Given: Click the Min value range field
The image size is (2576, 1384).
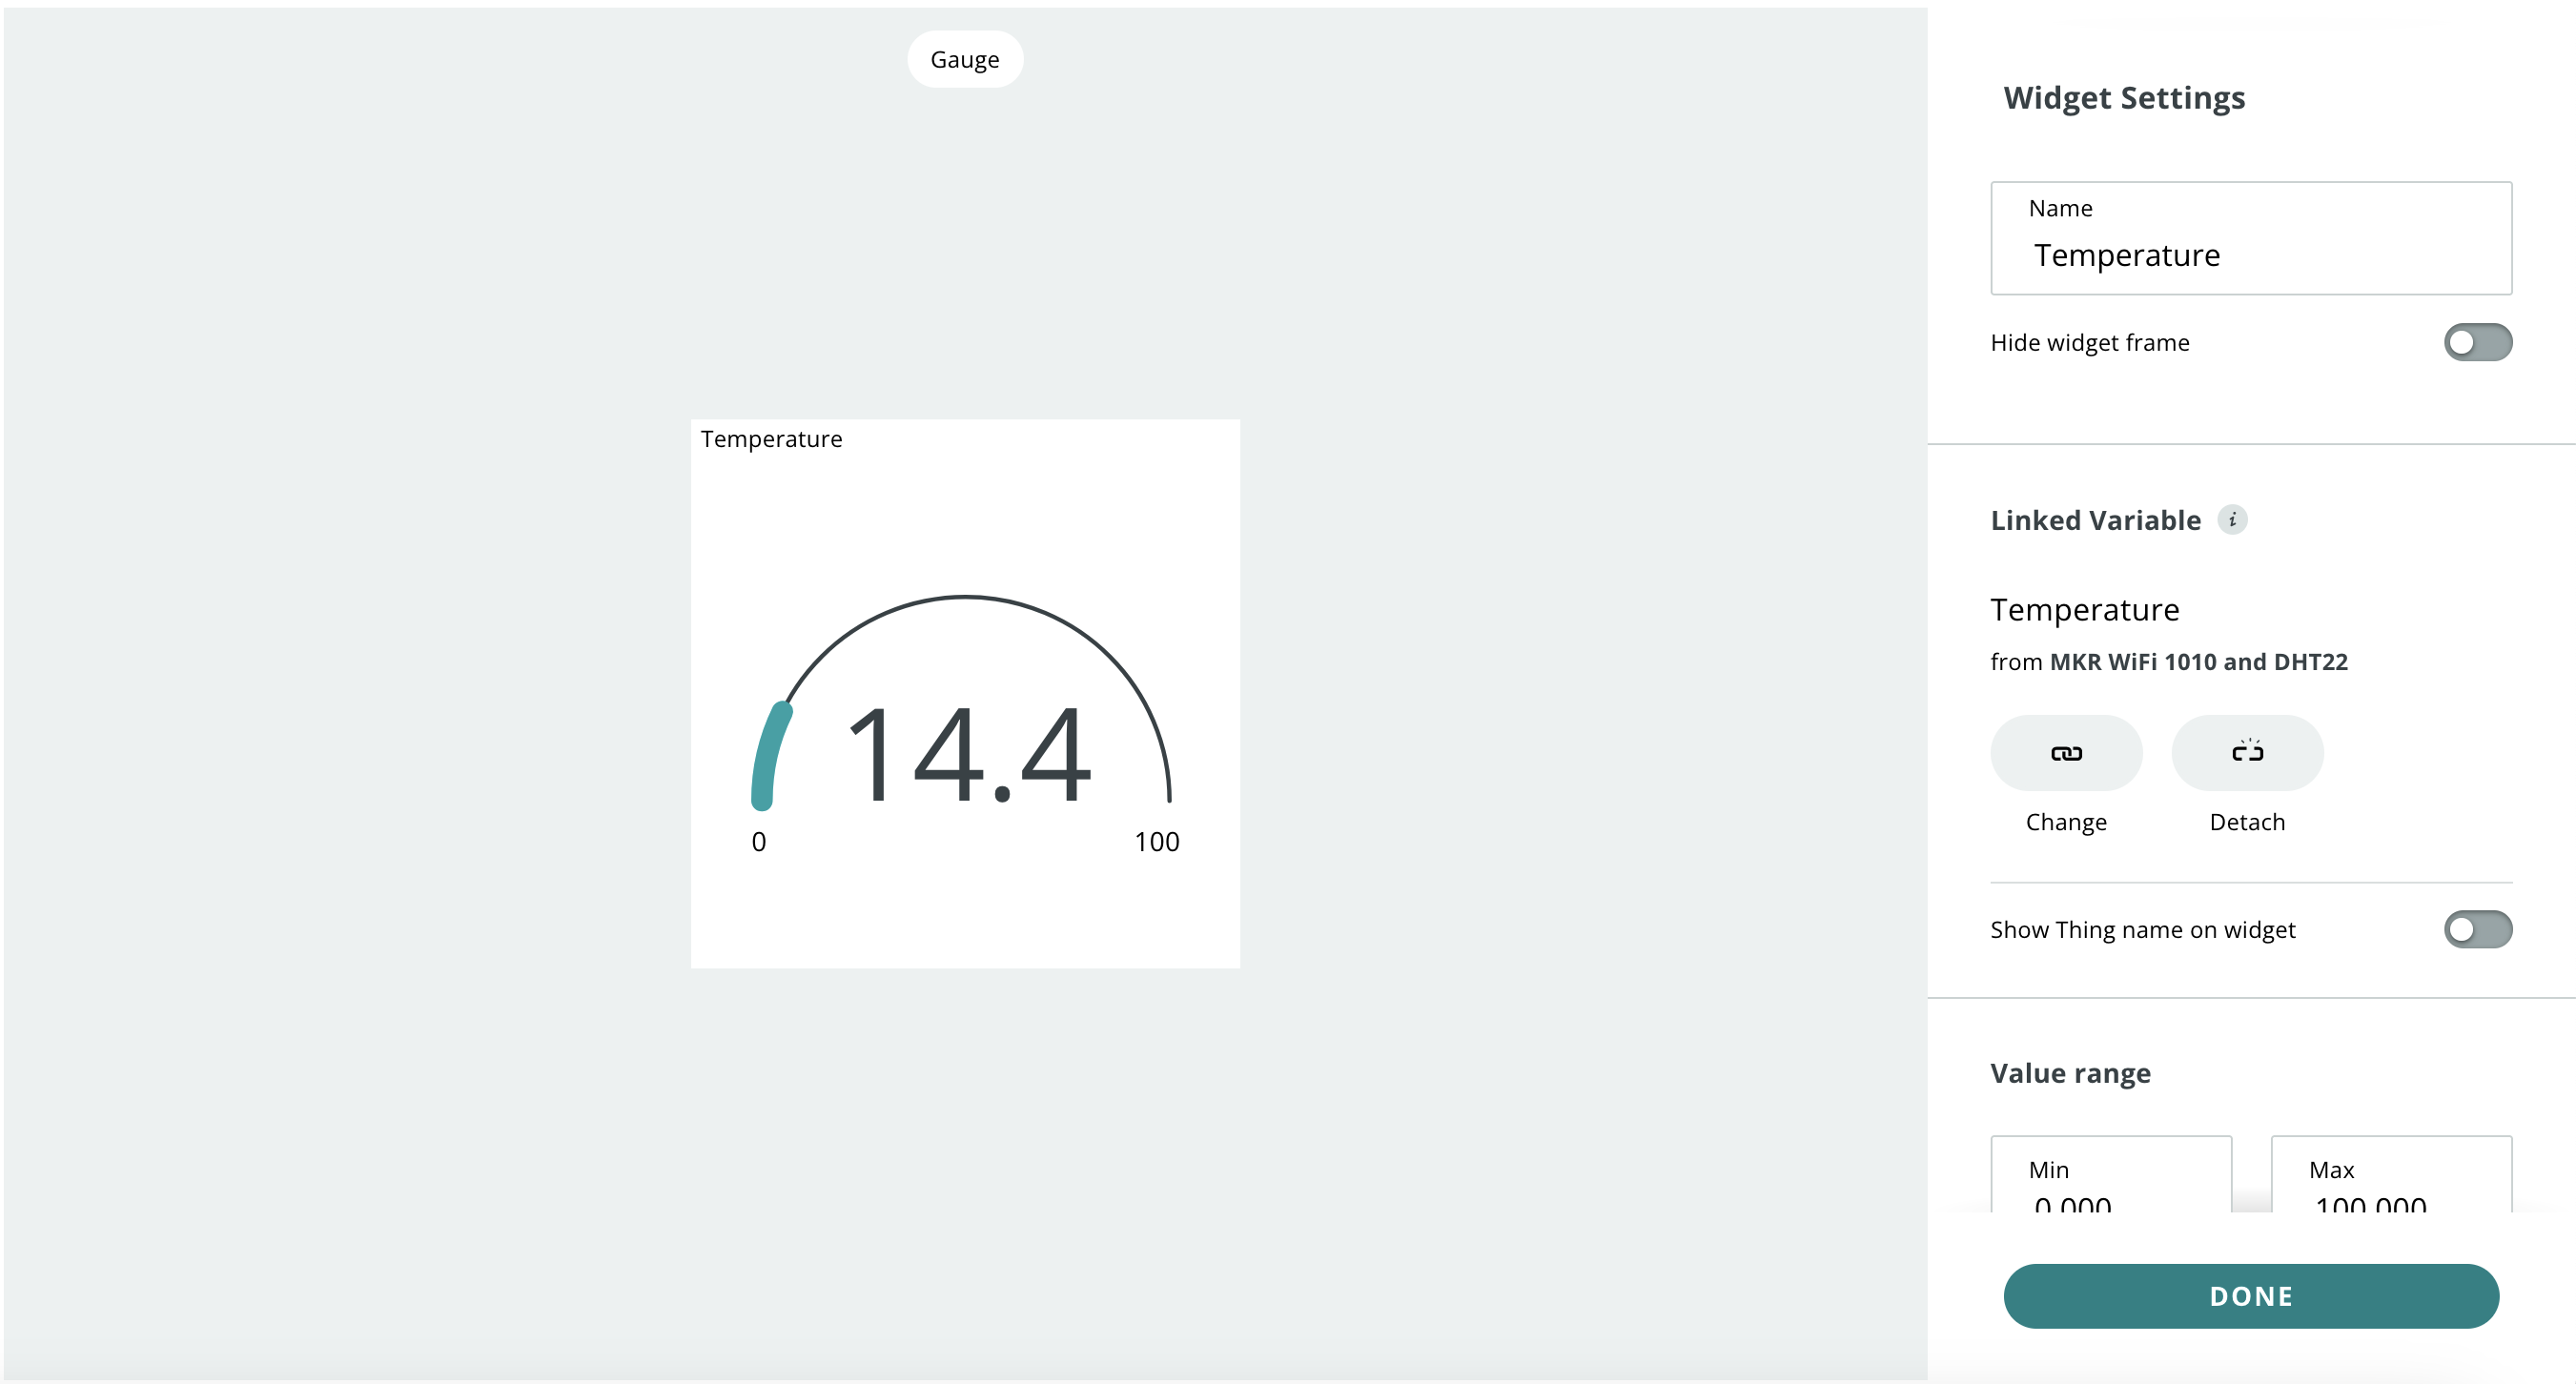Looking at the screenshot, I should (x=2110, y=1190).
